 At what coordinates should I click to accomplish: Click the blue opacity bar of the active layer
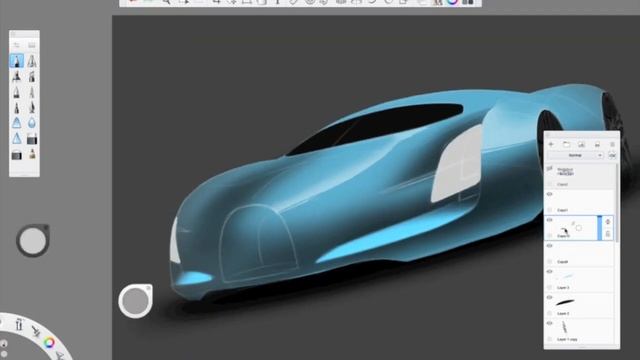[600, 228]
